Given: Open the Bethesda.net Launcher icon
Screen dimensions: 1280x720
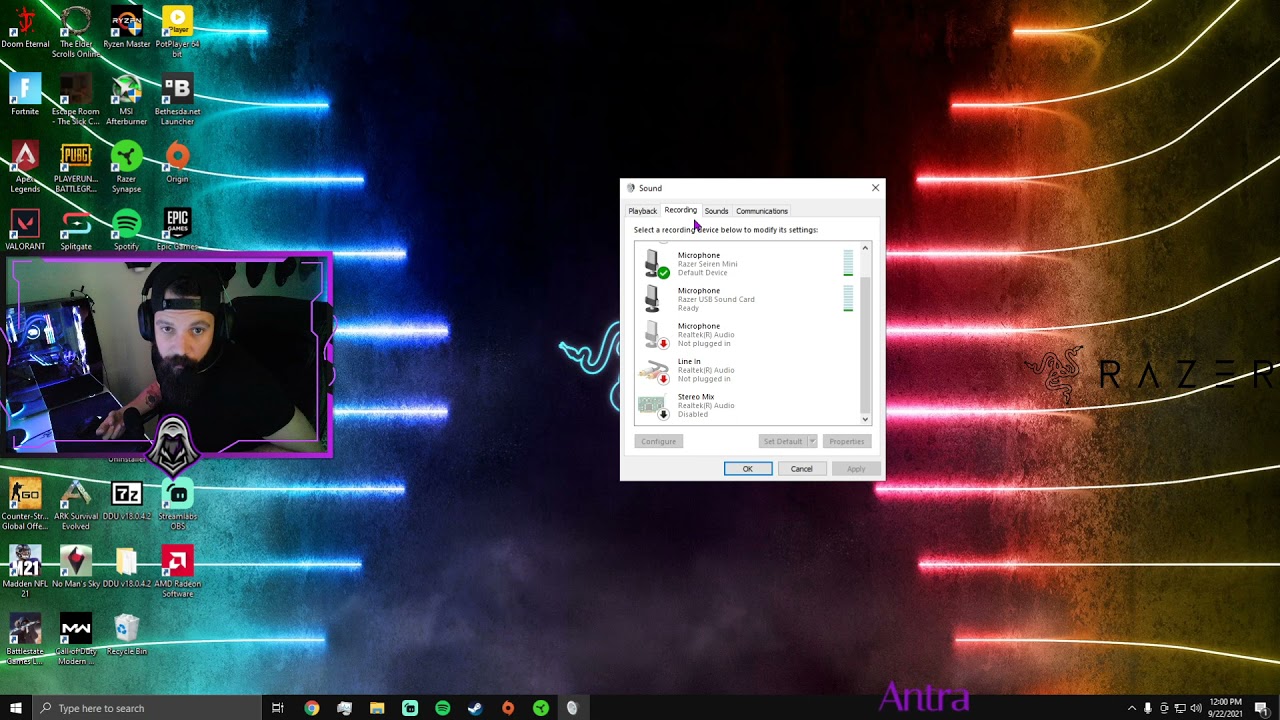Looking at the screenshot, I should click(x=177, y=100).
